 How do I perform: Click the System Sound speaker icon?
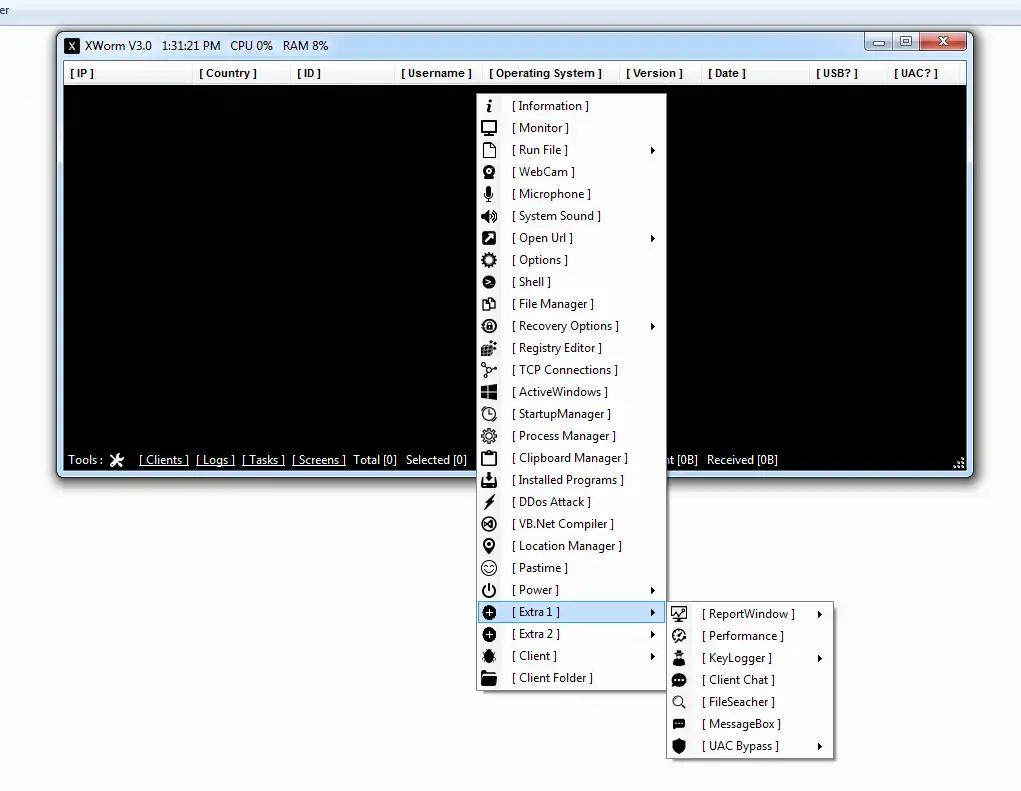pyautogui.click(x=488, y=215)
